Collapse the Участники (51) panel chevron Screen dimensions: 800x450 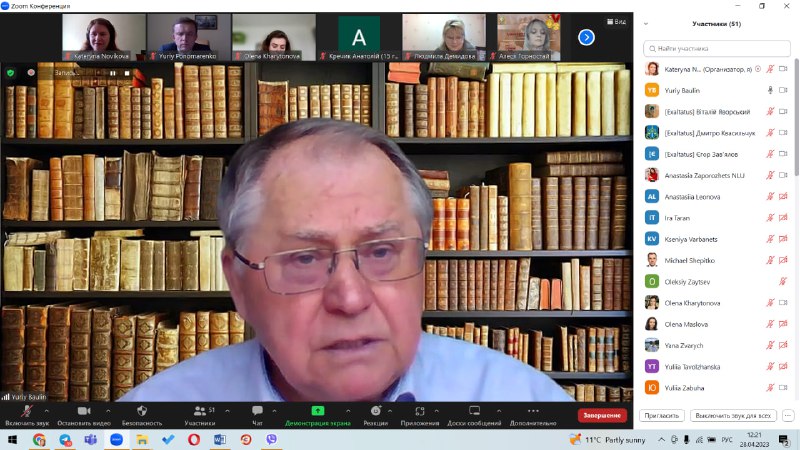pyautogui.click(x=648, y=24)
